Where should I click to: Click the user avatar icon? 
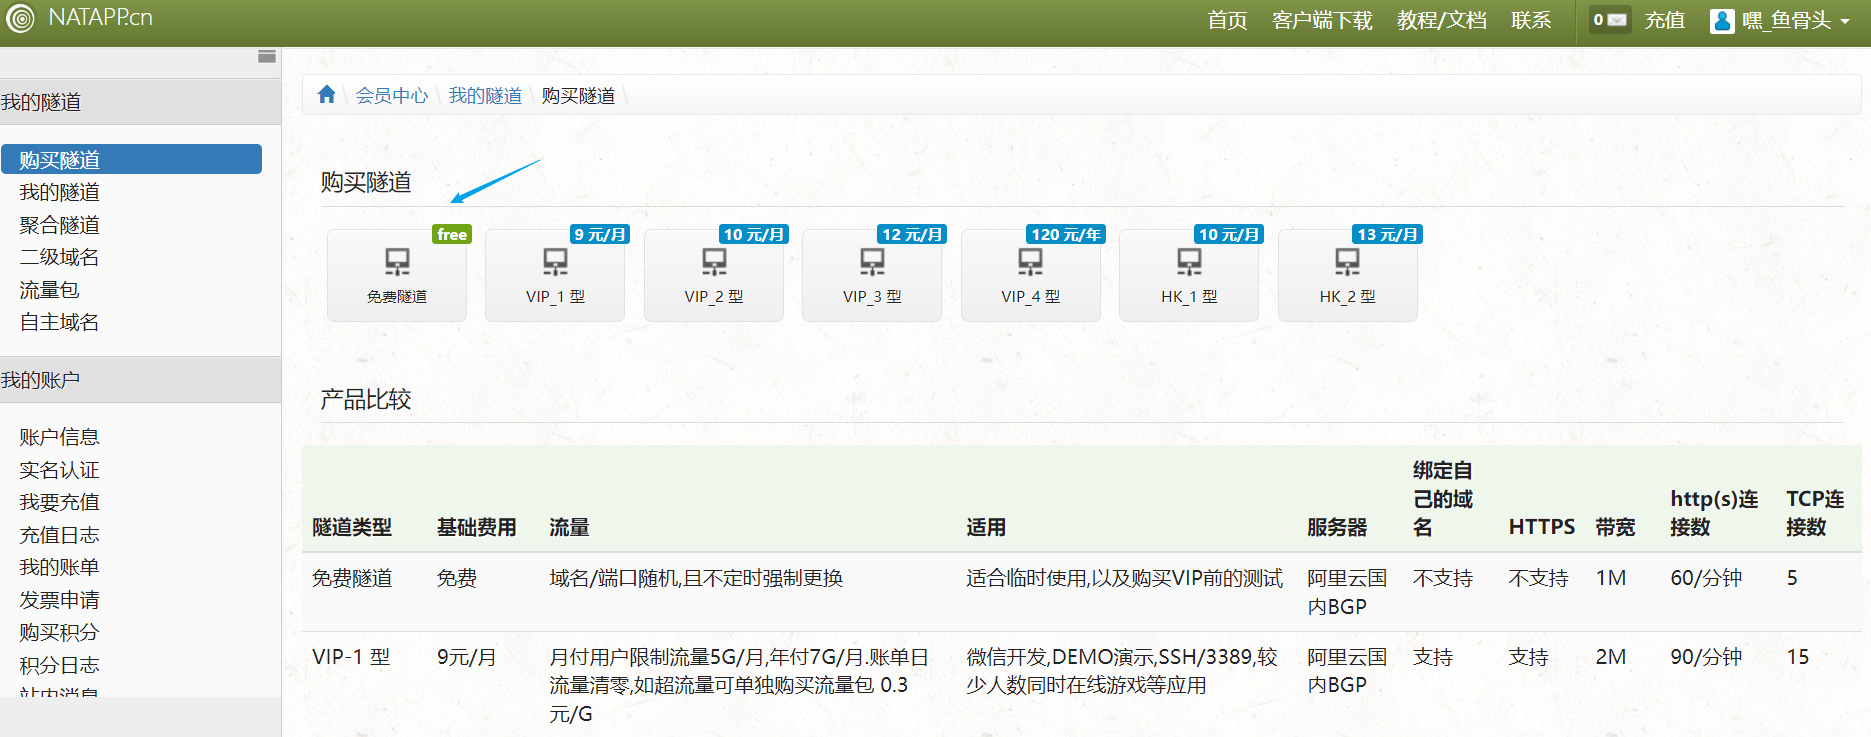pyautogui.click(x=1722, y=20)
